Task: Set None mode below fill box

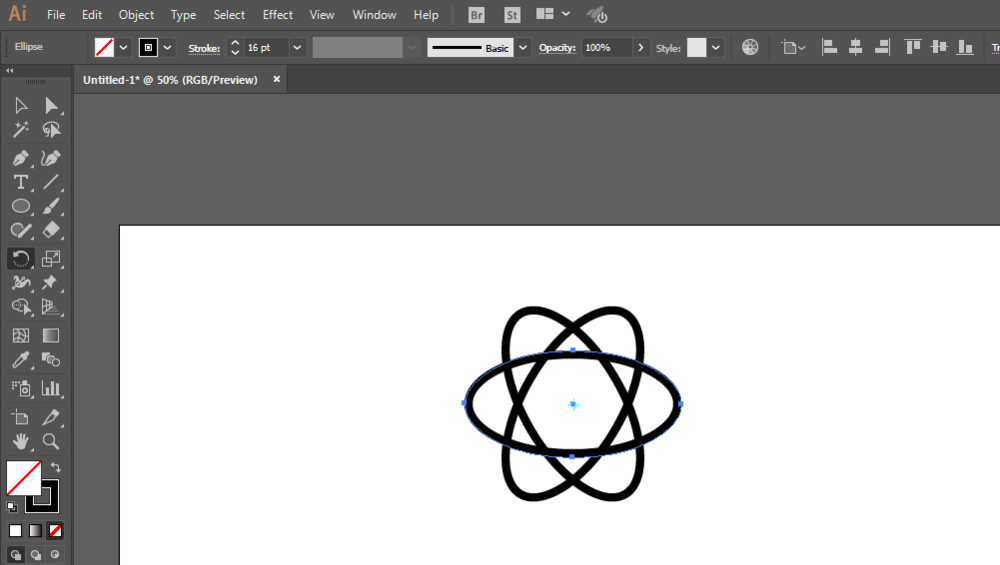Action: click(55, 531)
